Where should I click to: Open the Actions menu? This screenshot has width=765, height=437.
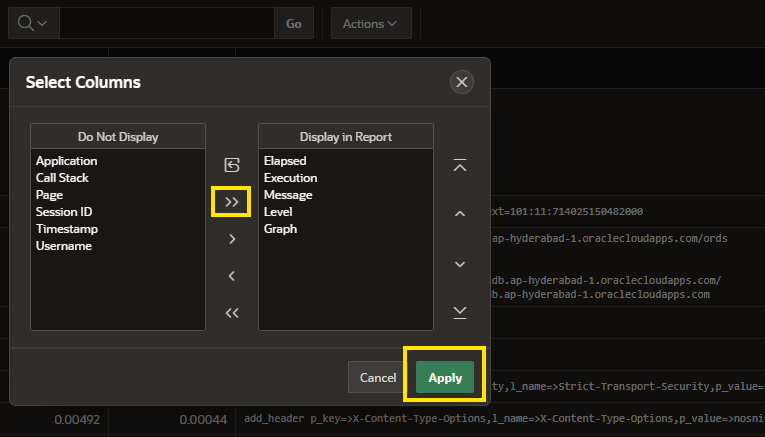pos(371,23)
